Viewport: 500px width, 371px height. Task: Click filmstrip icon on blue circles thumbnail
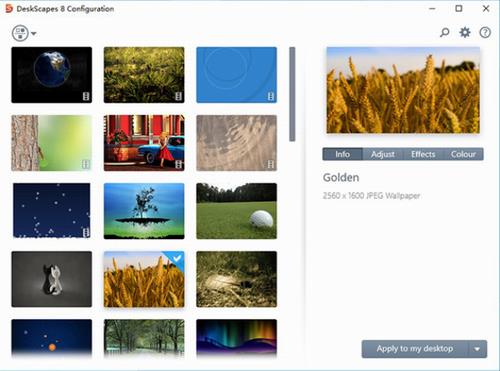pyautogui.click(x=271, y=96)
